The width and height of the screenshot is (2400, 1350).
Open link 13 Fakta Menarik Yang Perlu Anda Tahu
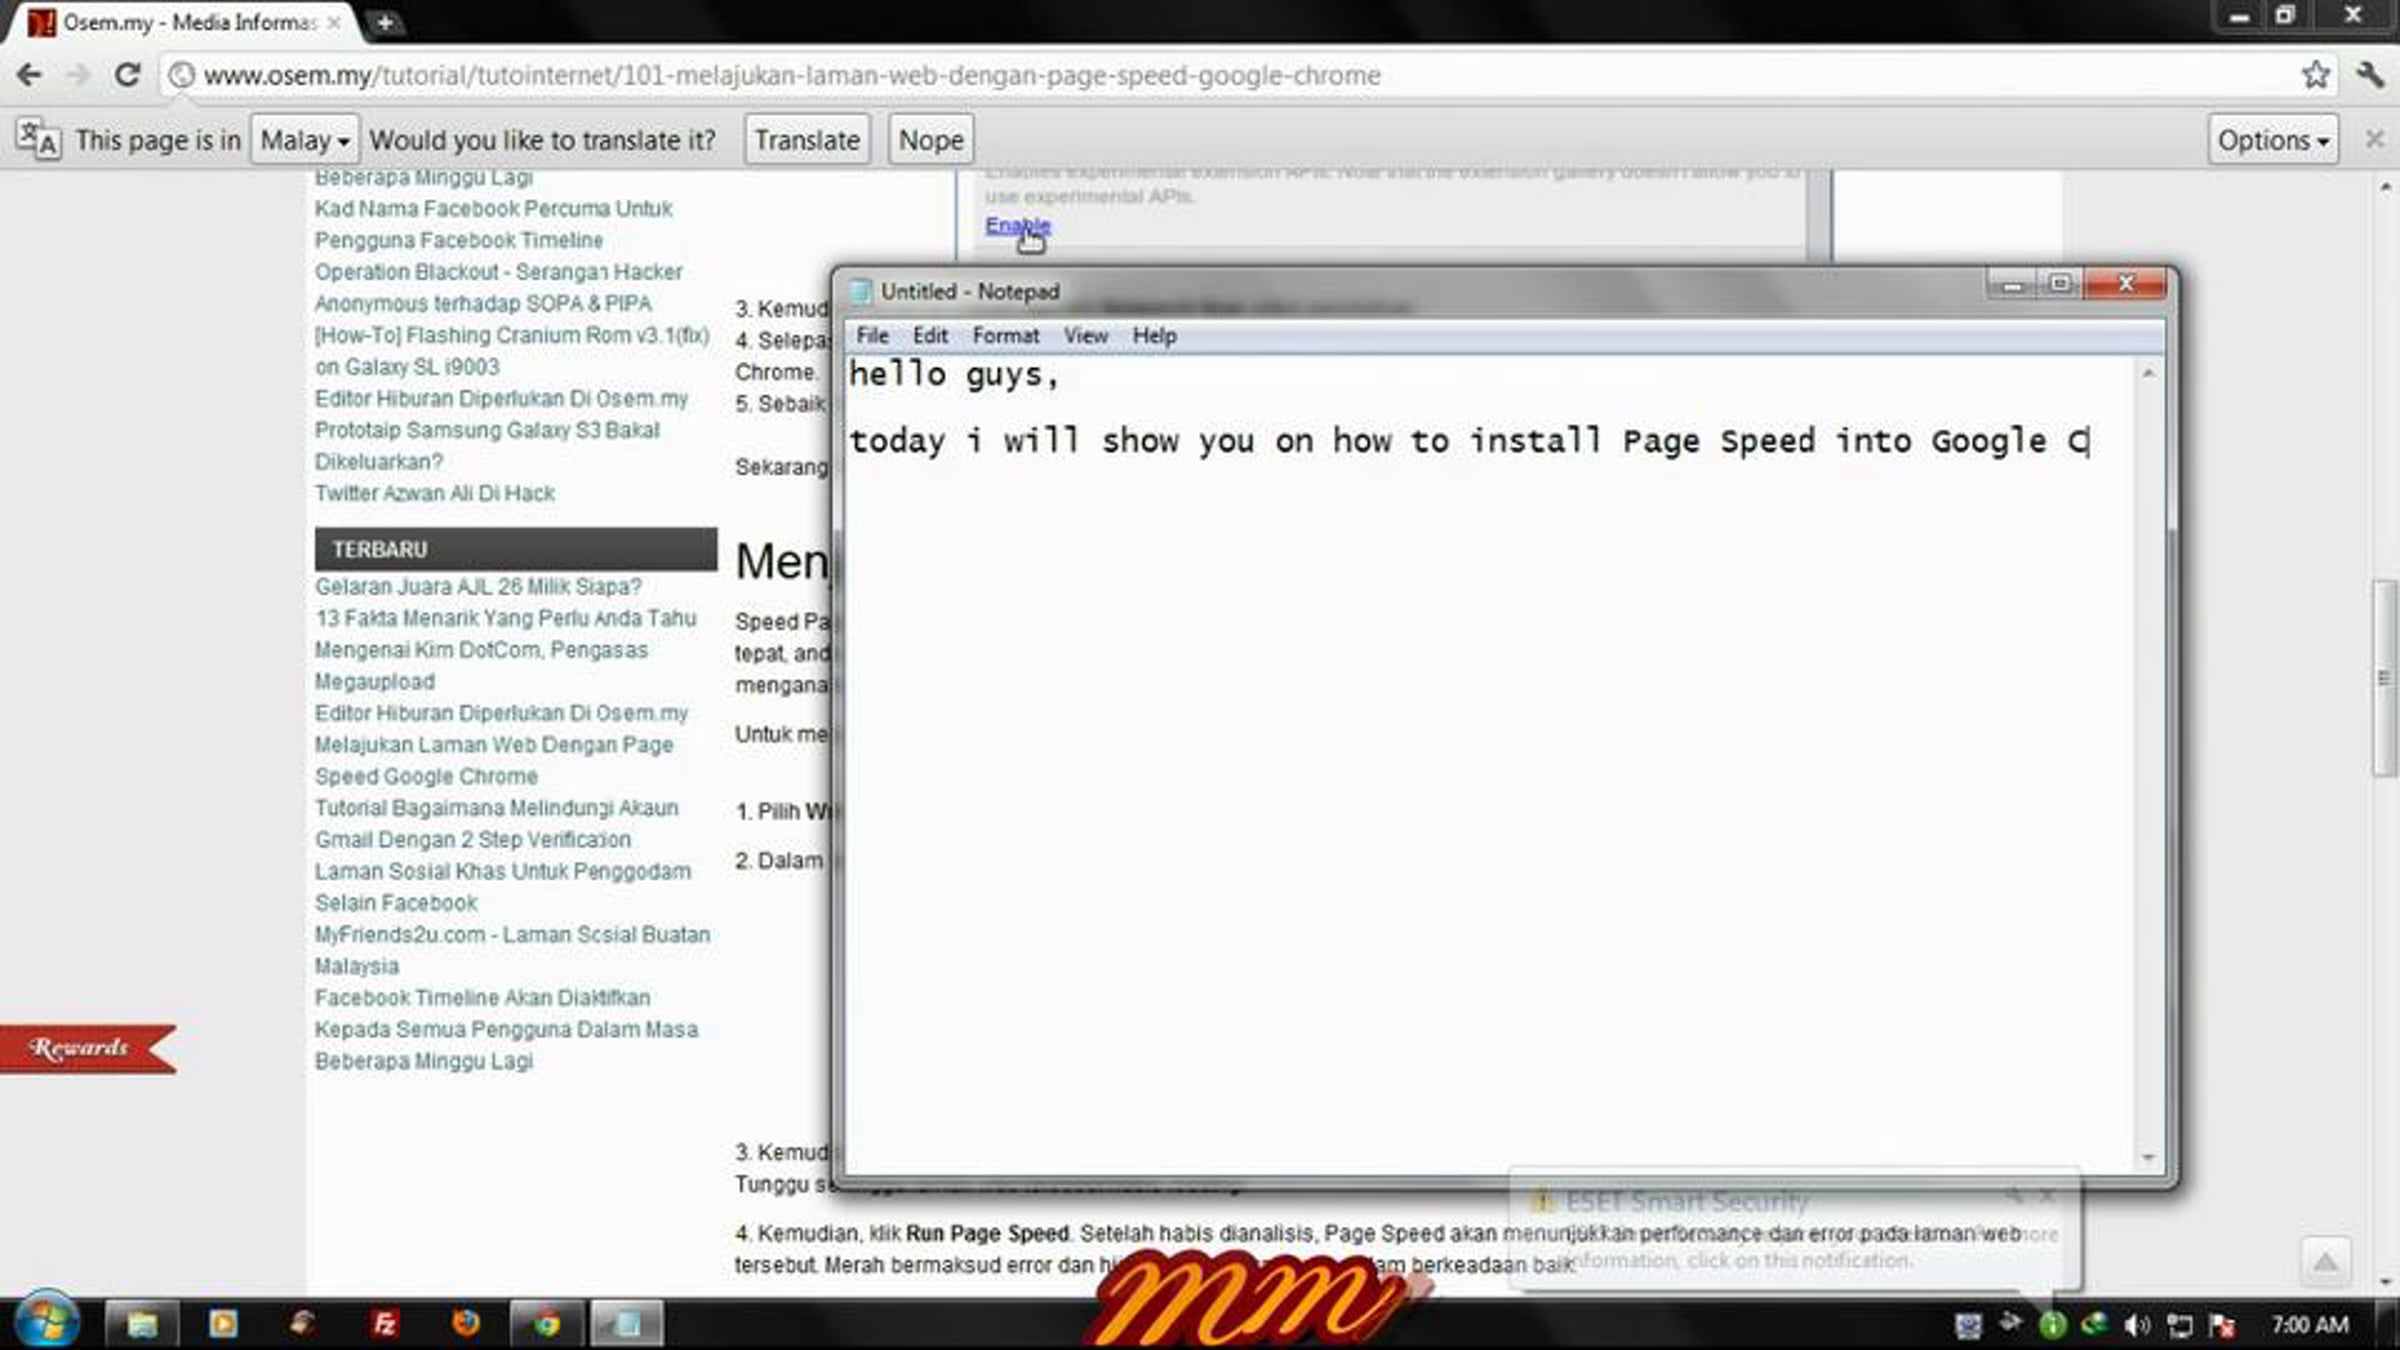pyautogui.click(x=505, y=619)
